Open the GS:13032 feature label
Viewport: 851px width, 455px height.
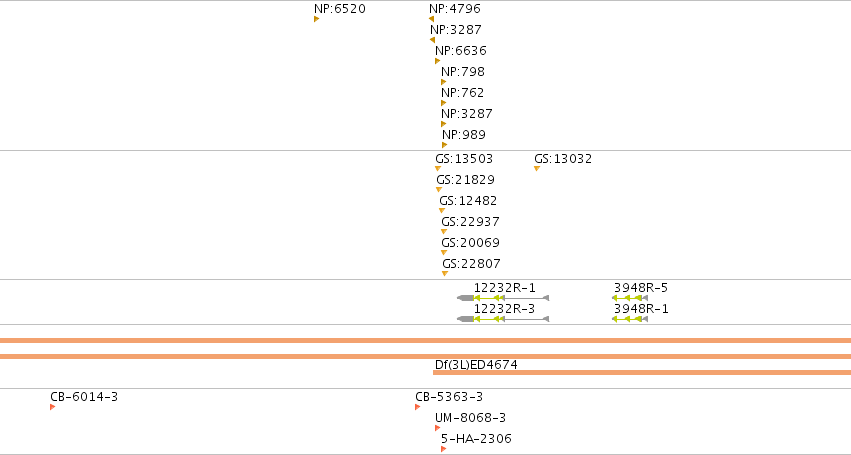tap(563, 159)
